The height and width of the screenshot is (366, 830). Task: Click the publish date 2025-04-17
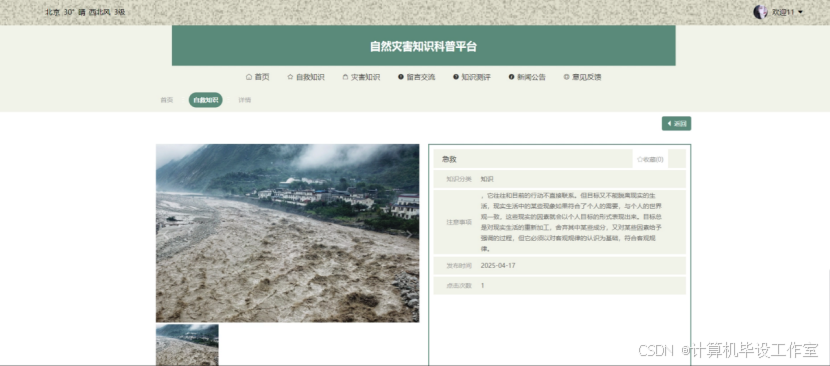(x=498, y=265)
